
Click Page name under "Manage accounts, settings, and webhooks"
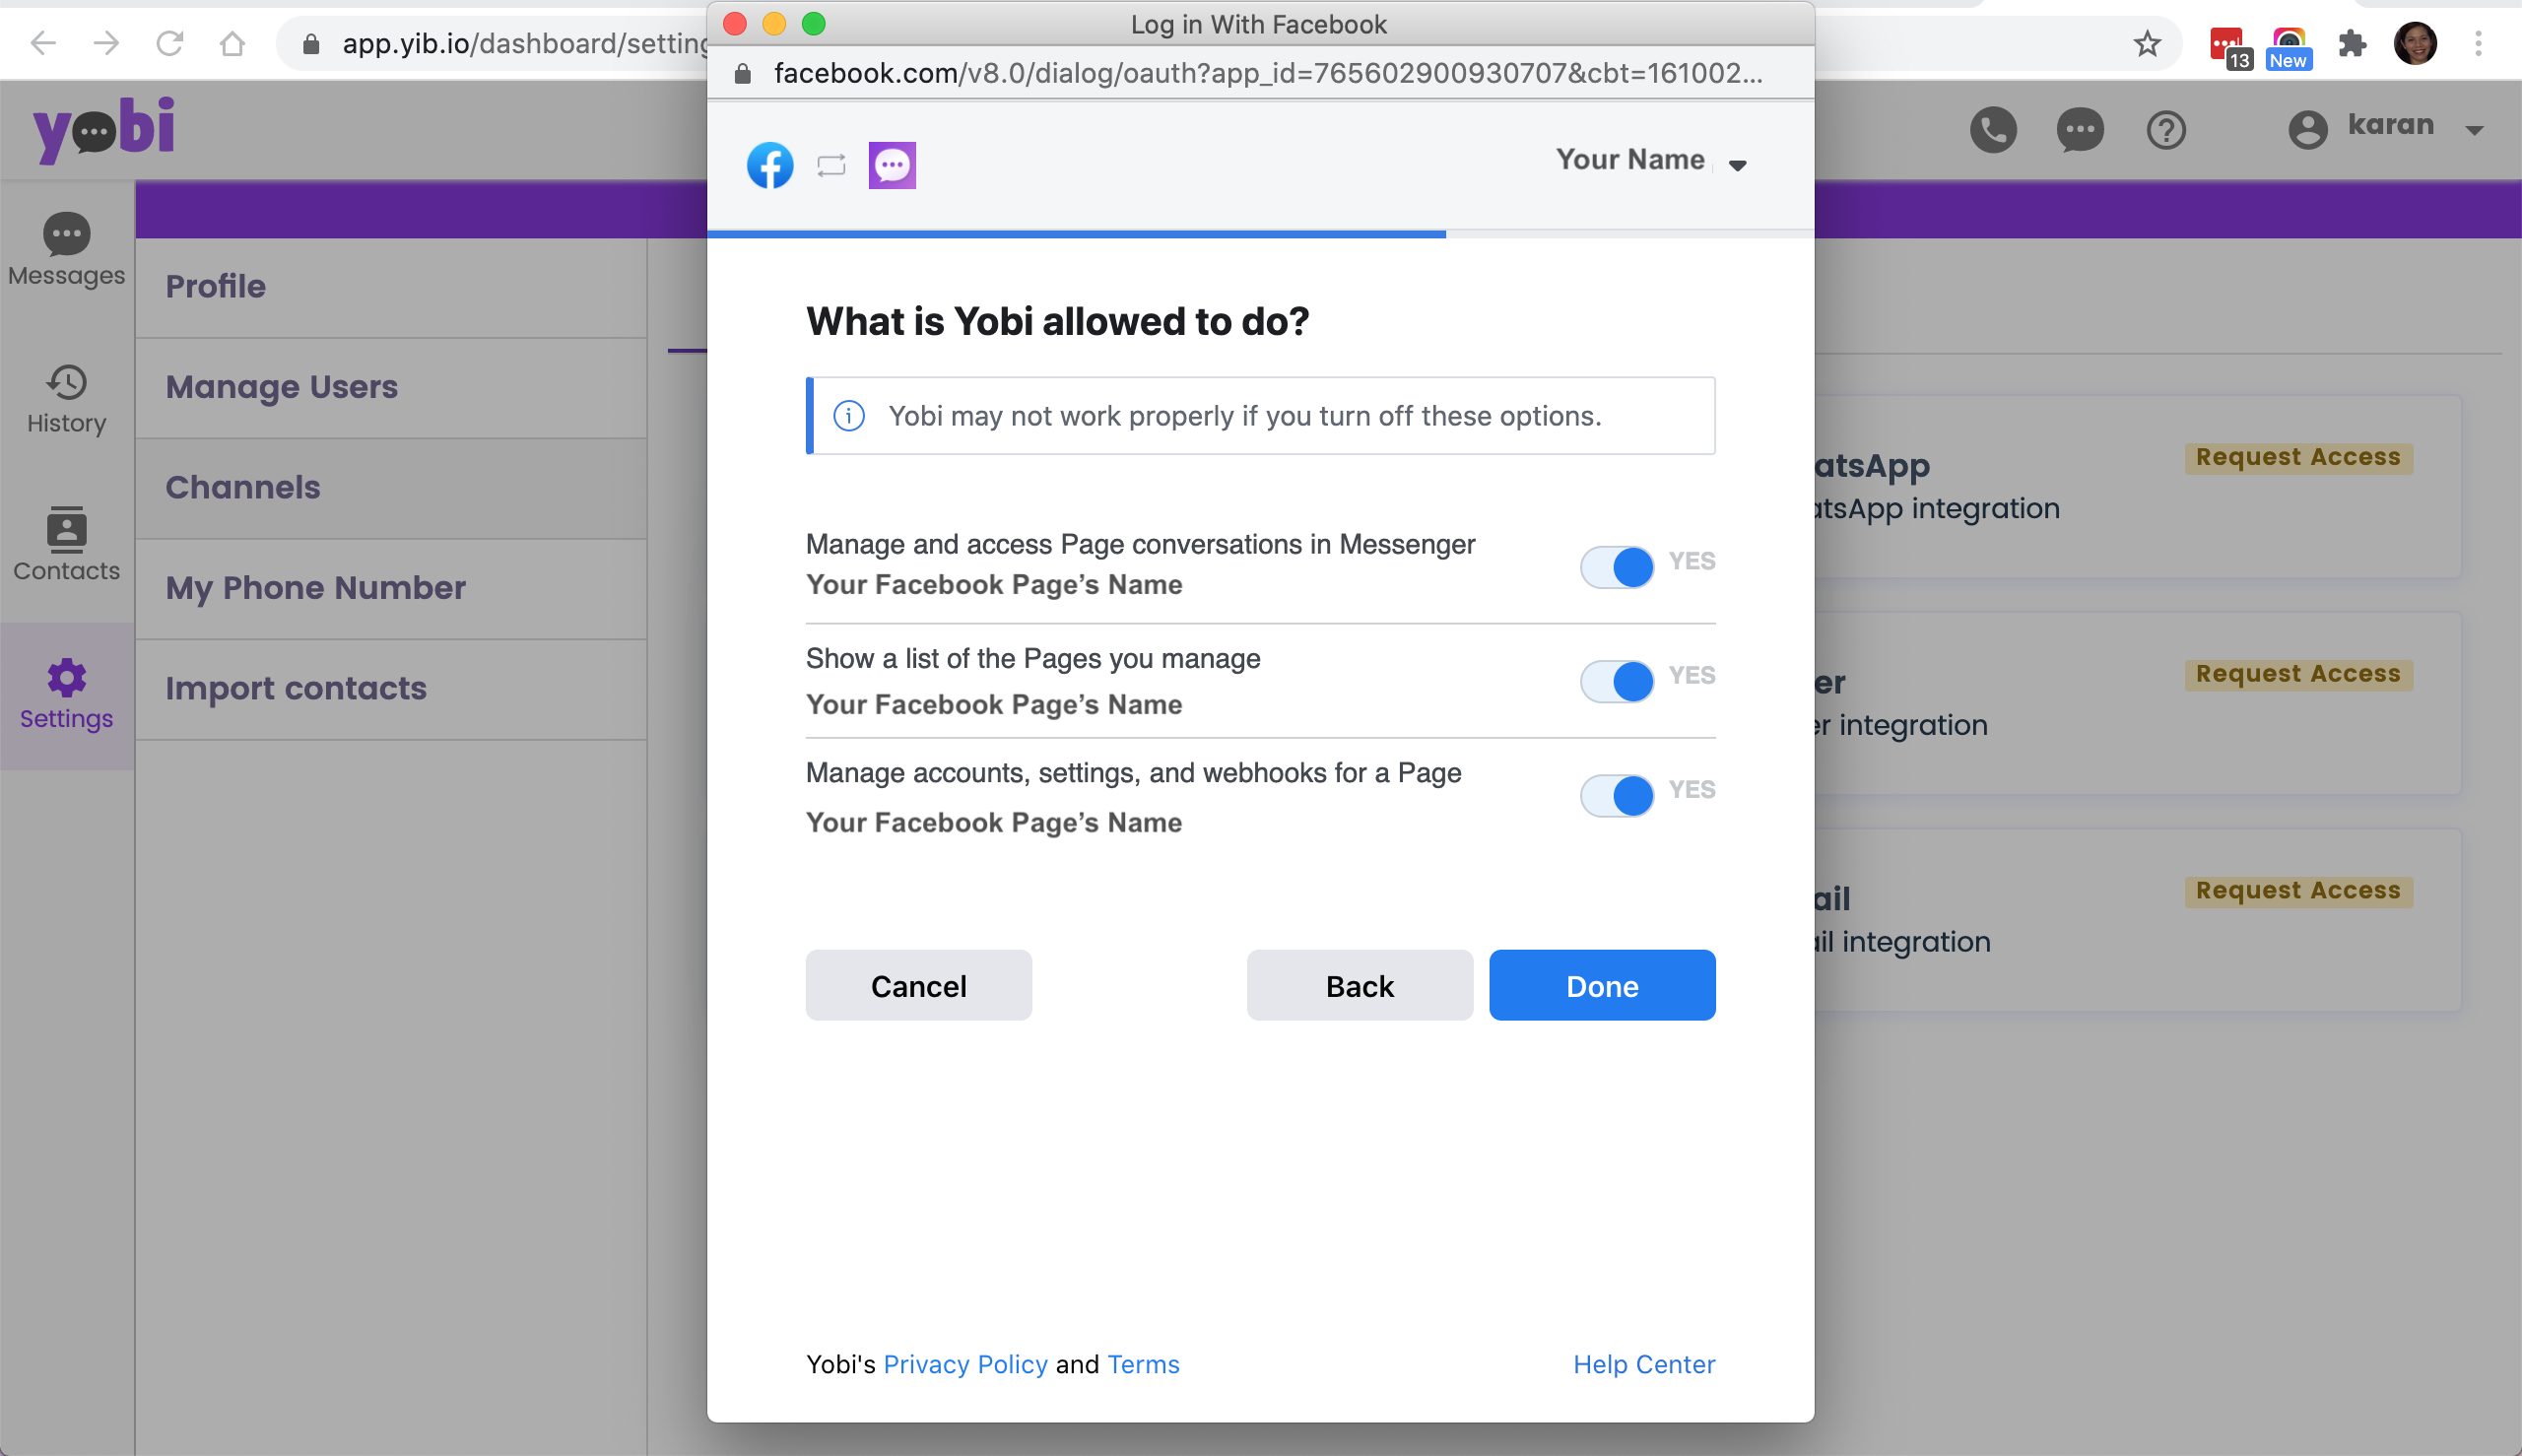tap(994, 823)
